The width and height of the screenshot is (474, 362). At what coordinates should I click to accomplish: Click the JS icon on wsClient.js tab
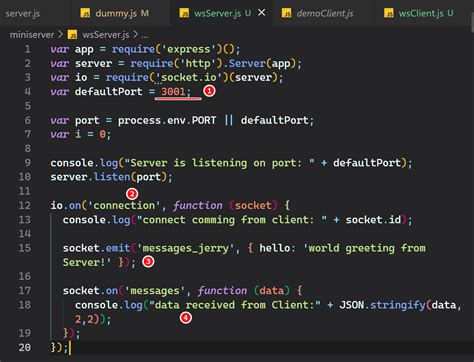point(389,13)
